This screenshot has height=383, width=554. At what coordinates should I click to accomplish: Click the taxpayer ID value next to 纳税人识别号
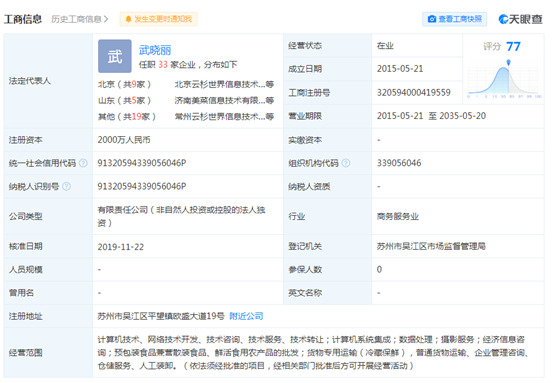[x=142, y=186]
